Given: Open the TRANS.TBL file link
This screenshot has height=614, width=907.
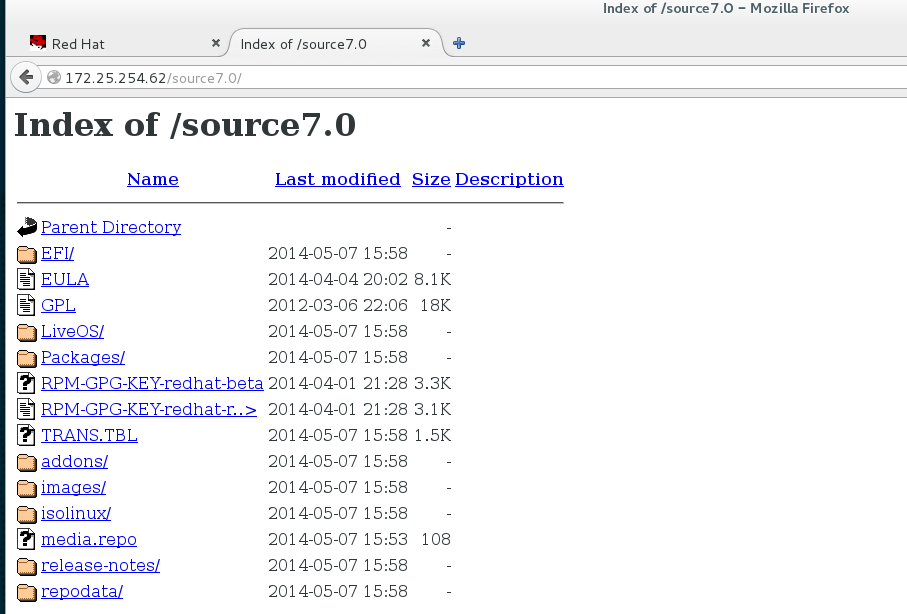Looking at the screenshot, I should point(89,436).
